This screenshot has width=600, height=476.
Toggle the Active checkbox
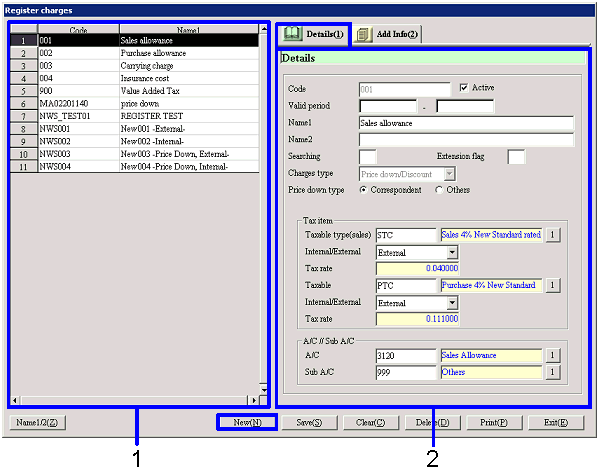463,88
